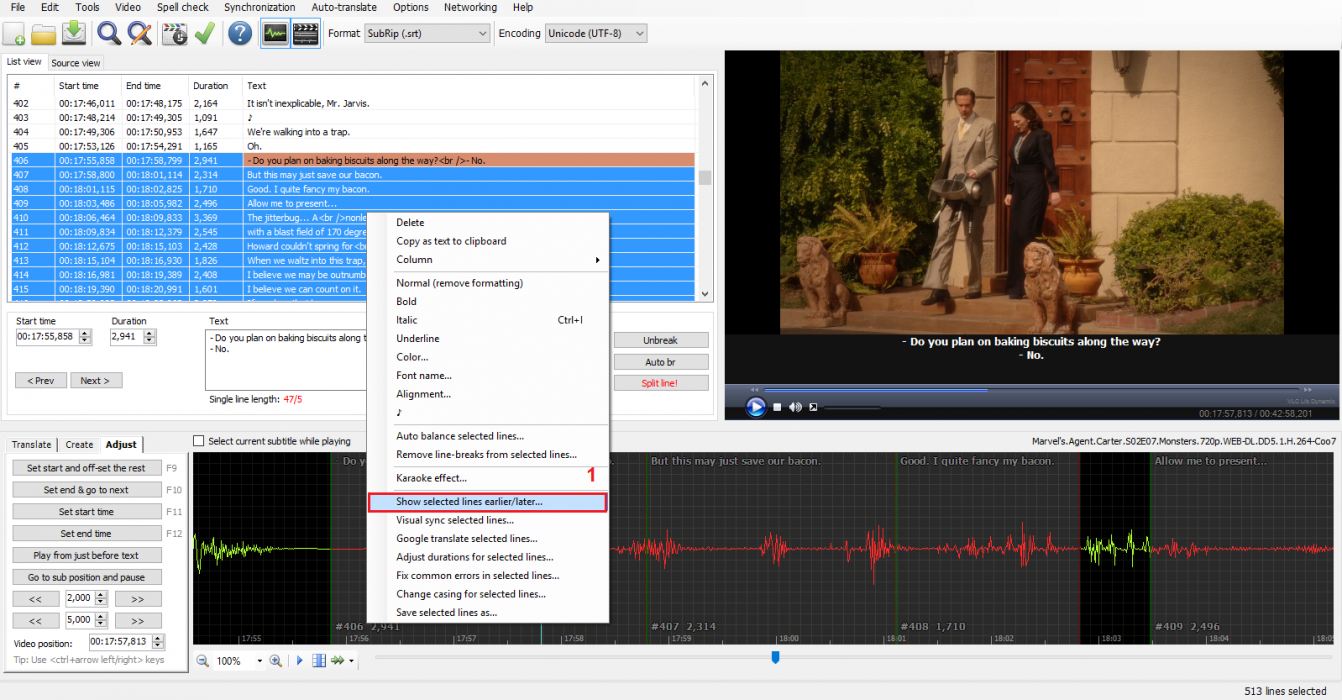This screenshot has height=700, width=1342.
Task: Expand the Encoding Unicode dropdown
Action: (x=596, y=34)
